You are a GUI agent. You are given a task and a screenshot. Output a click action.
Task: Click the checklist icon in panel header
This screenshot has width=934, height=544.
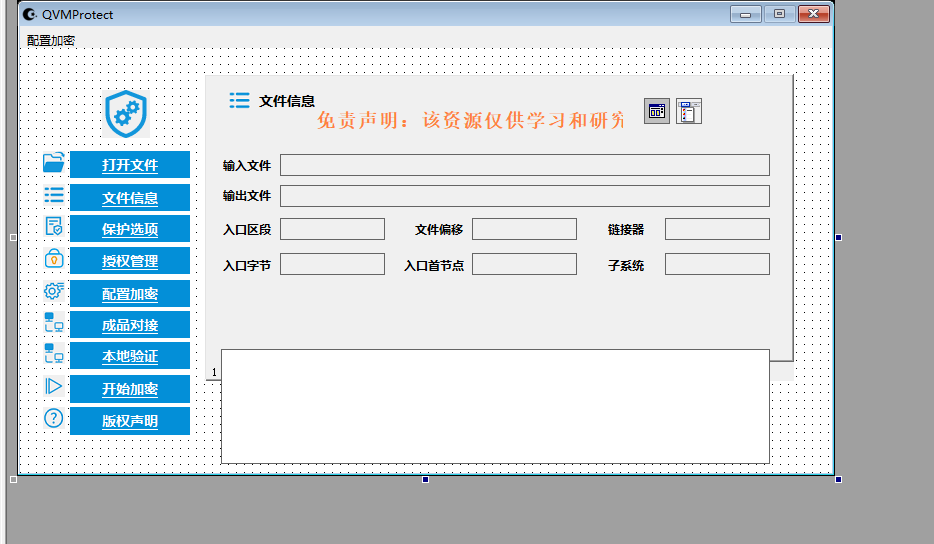(x=689, y=112)
